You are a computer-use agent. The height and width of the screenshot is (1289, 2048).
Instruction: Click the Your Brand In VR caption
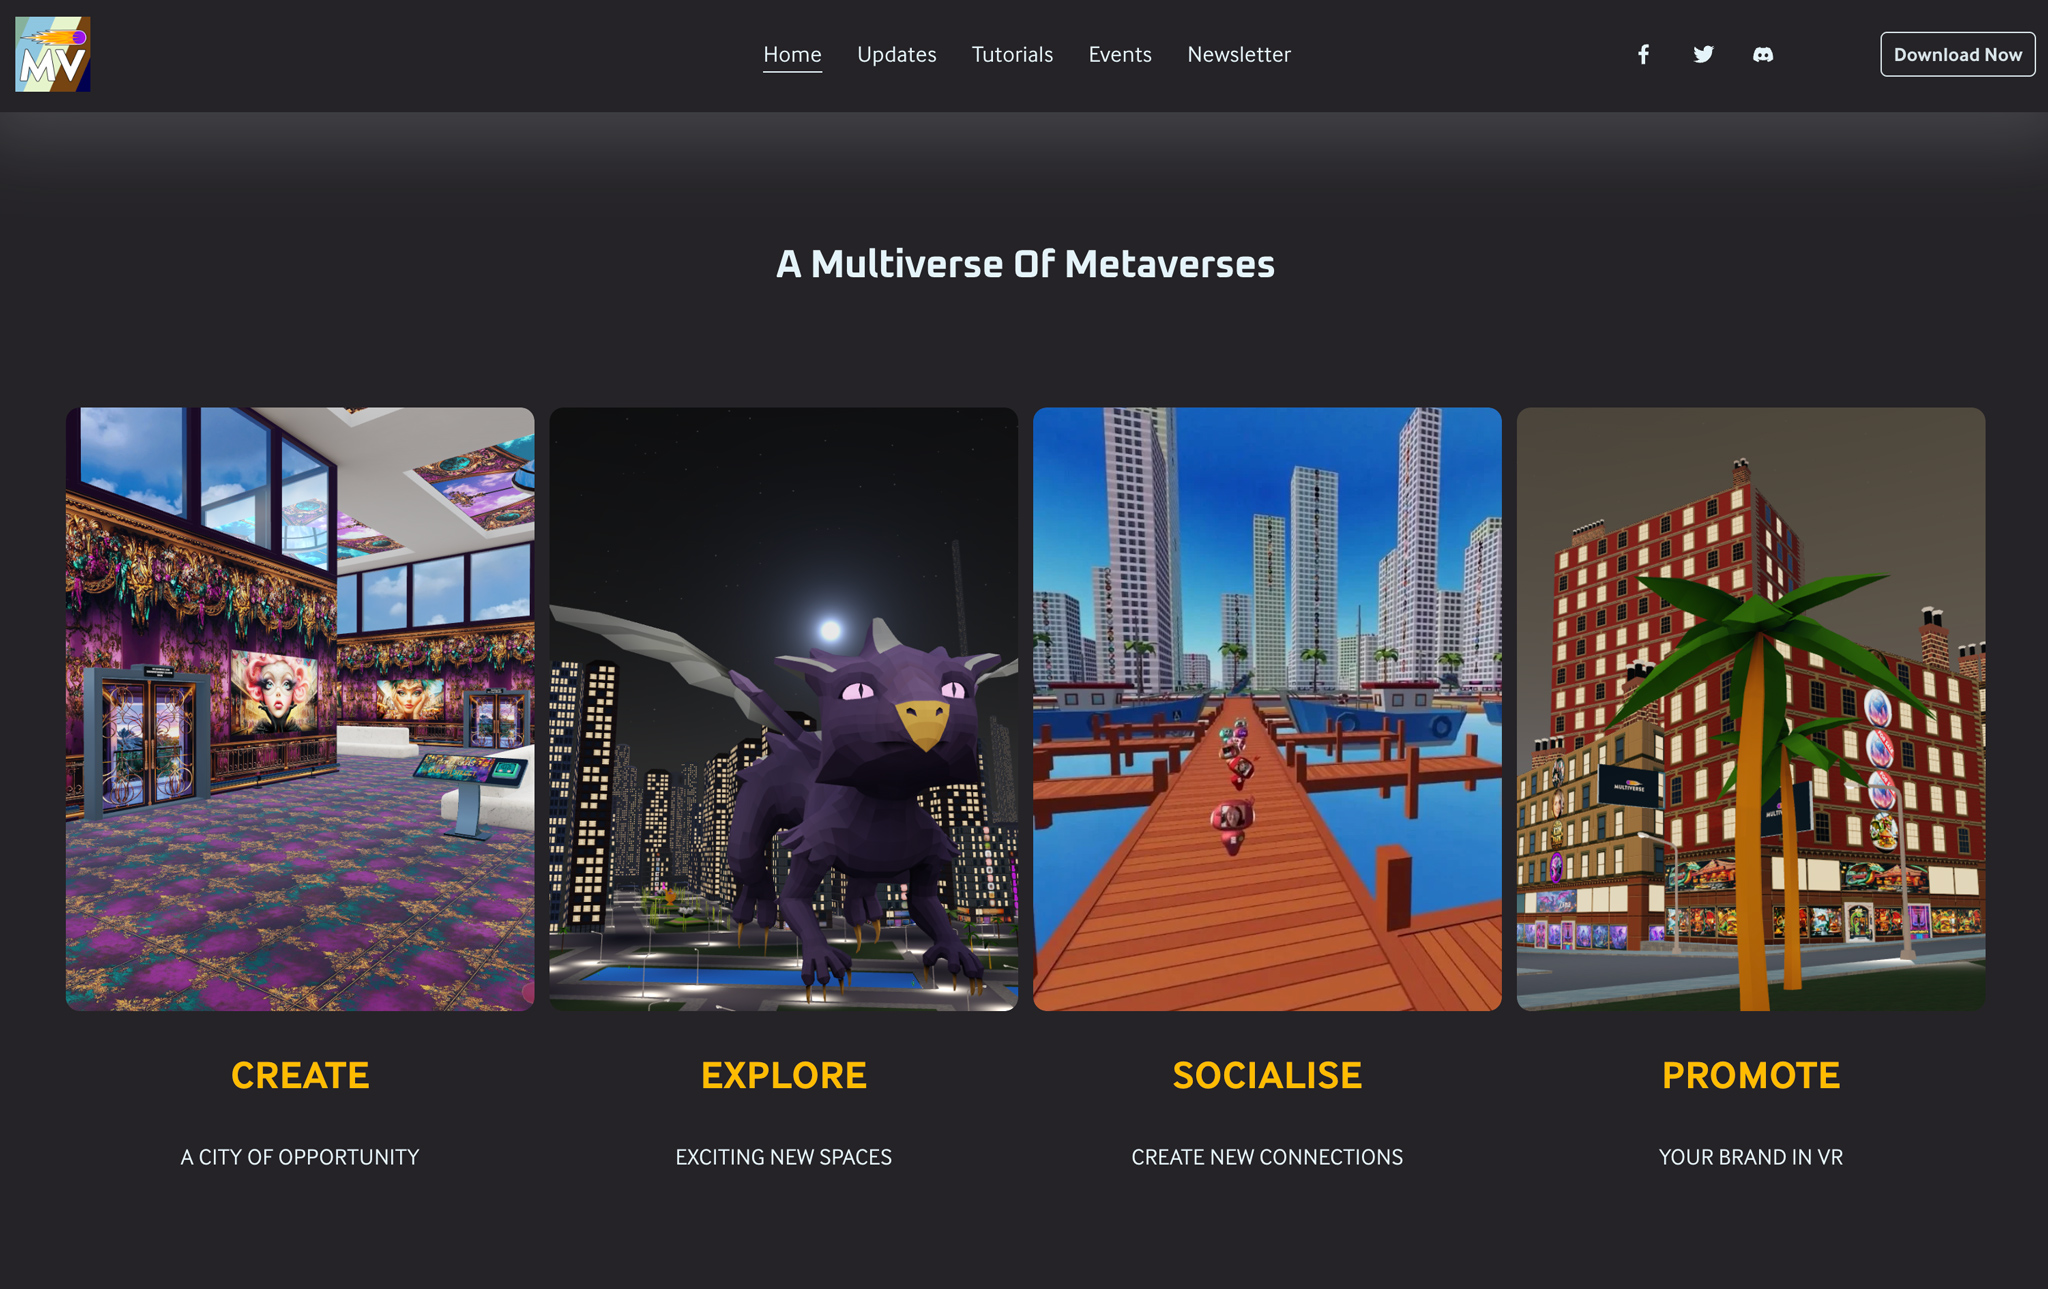click(1751, 1157)
